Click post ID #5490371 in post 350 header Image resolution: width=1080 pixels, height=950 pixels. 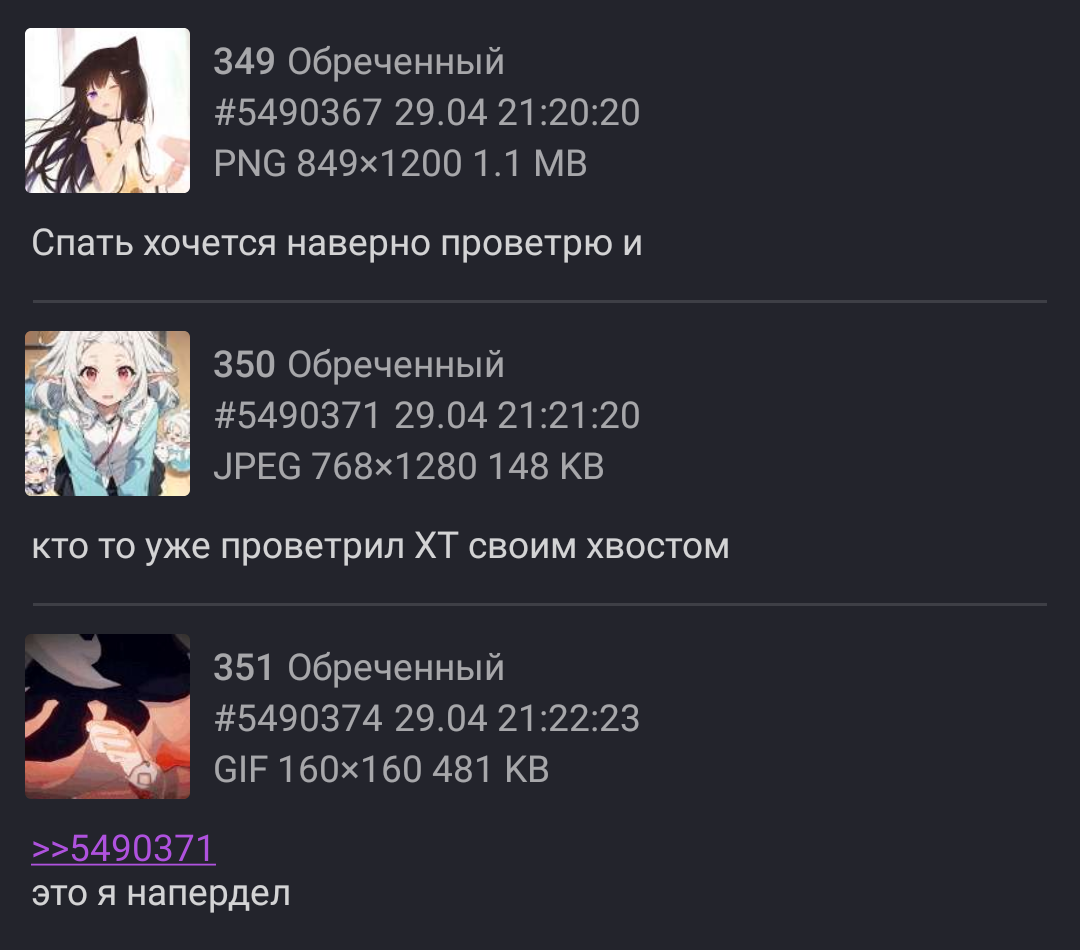coord(298,415)
